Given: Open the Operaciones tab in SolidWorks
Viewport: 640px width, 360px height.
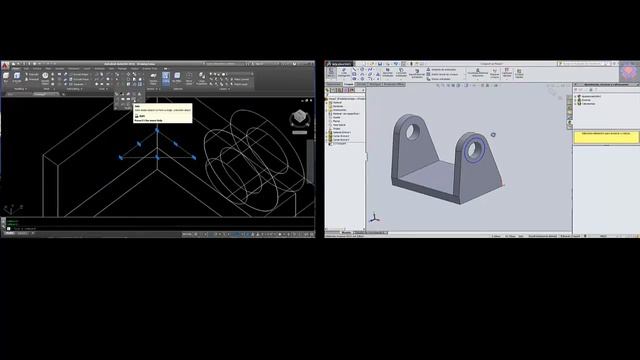Looking at the screenshot, I should coord(333,84).
